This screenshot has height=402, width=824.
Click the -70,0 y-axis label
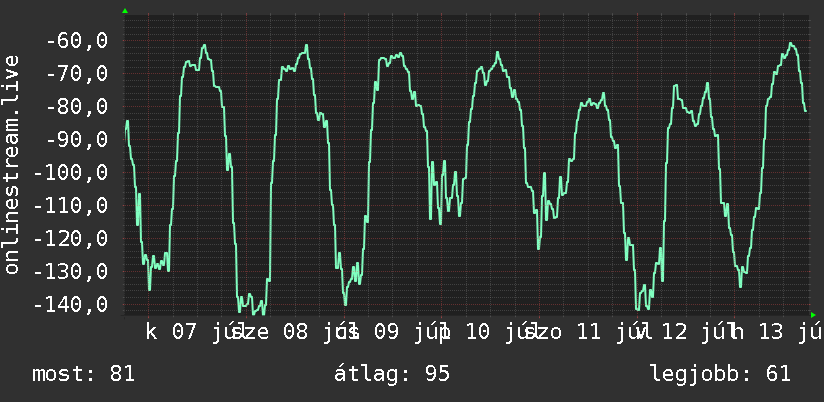pos(77,73)
